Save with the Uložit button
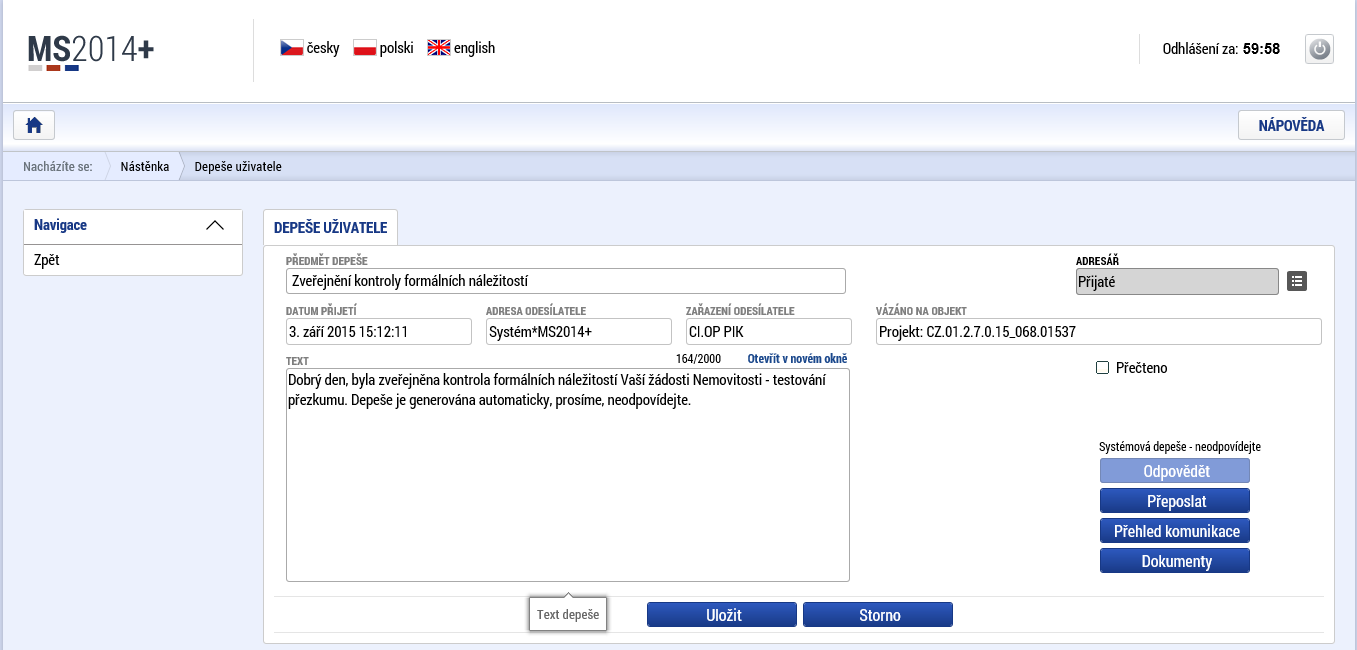This screenshot has height=650, width=1357. [722, 615]
